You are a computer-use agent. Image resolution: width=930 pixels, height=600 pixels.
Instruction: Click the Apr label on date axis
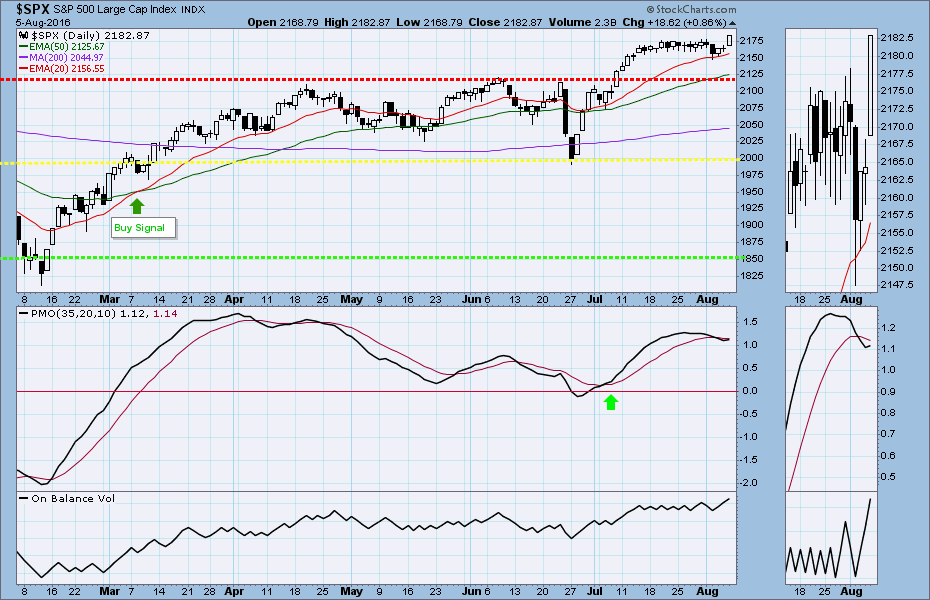click(x=233, y=298)
